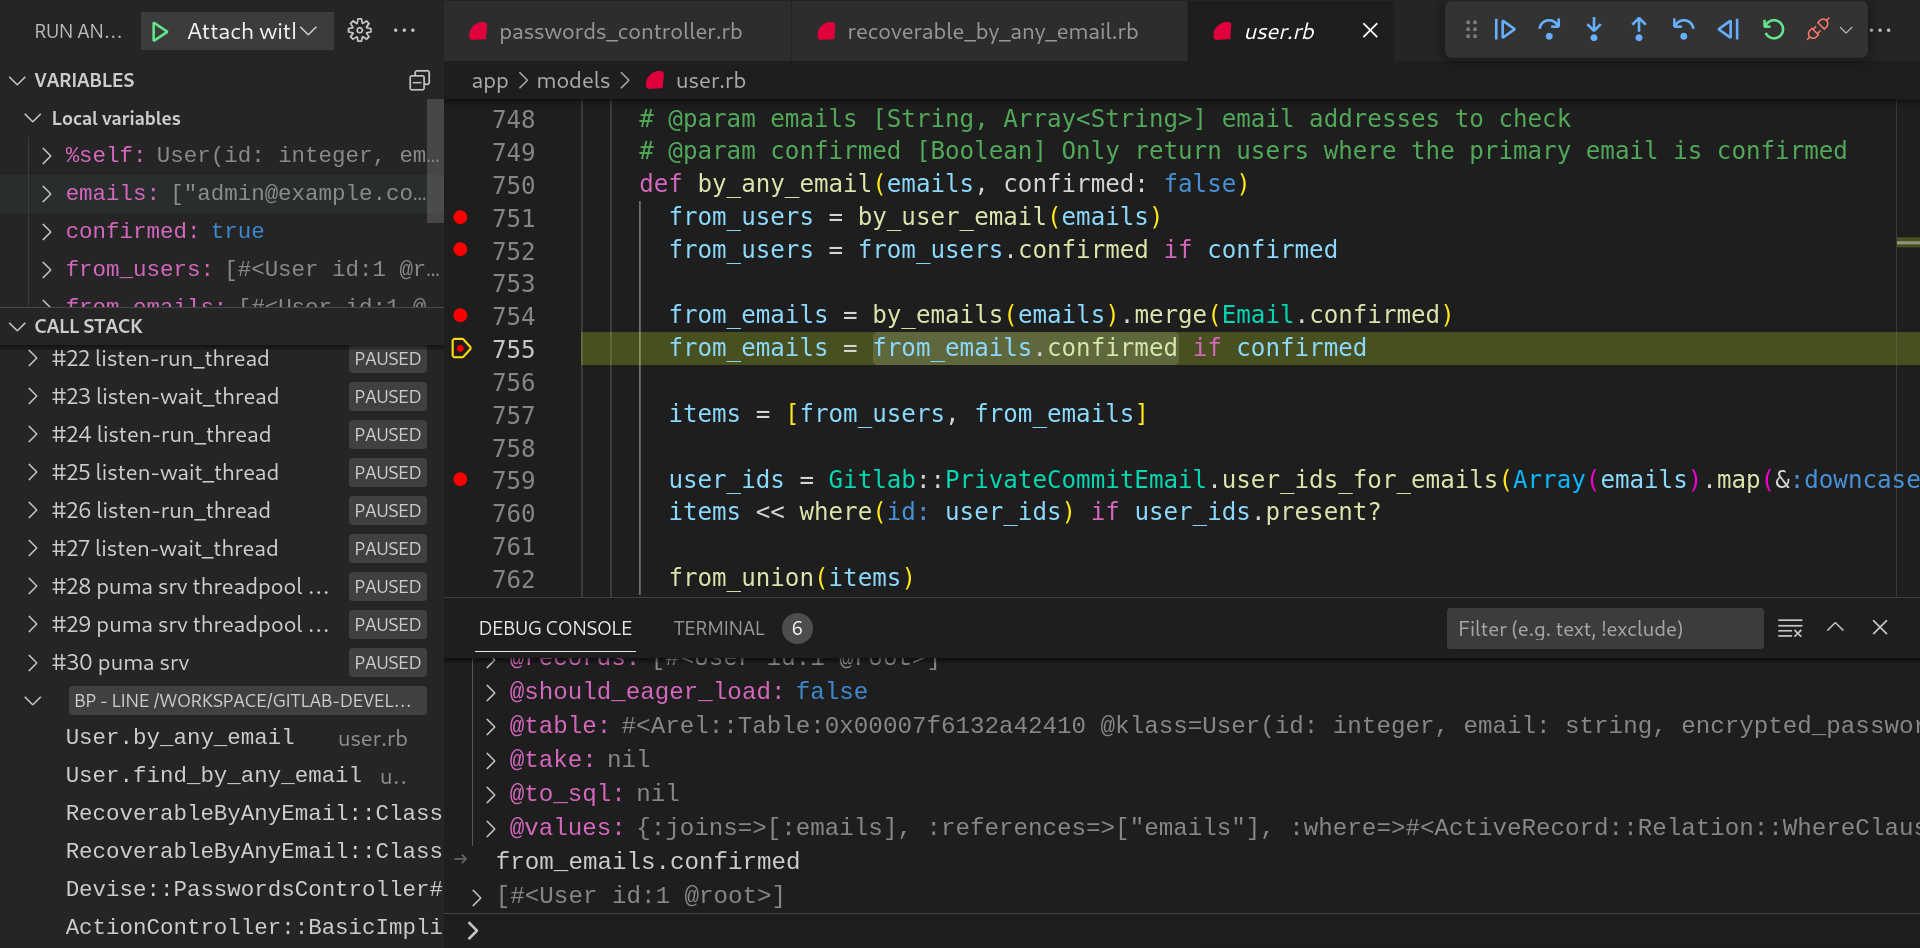Viewport: 1920px width, 948px height.
Task: Click the user.rb breadcrumb segment
Action: (710, 80)
